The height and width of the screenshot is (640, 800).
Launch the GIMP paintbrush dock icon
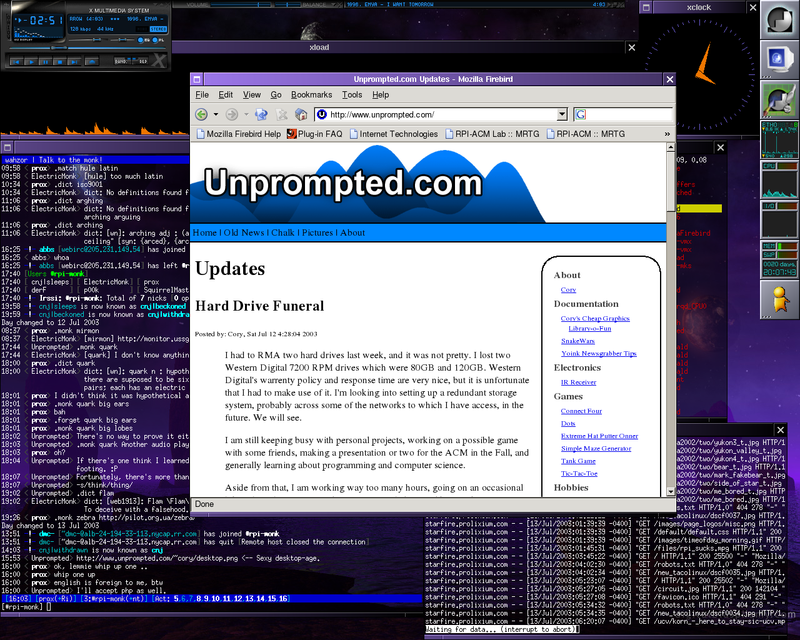(x=780, y=99)
